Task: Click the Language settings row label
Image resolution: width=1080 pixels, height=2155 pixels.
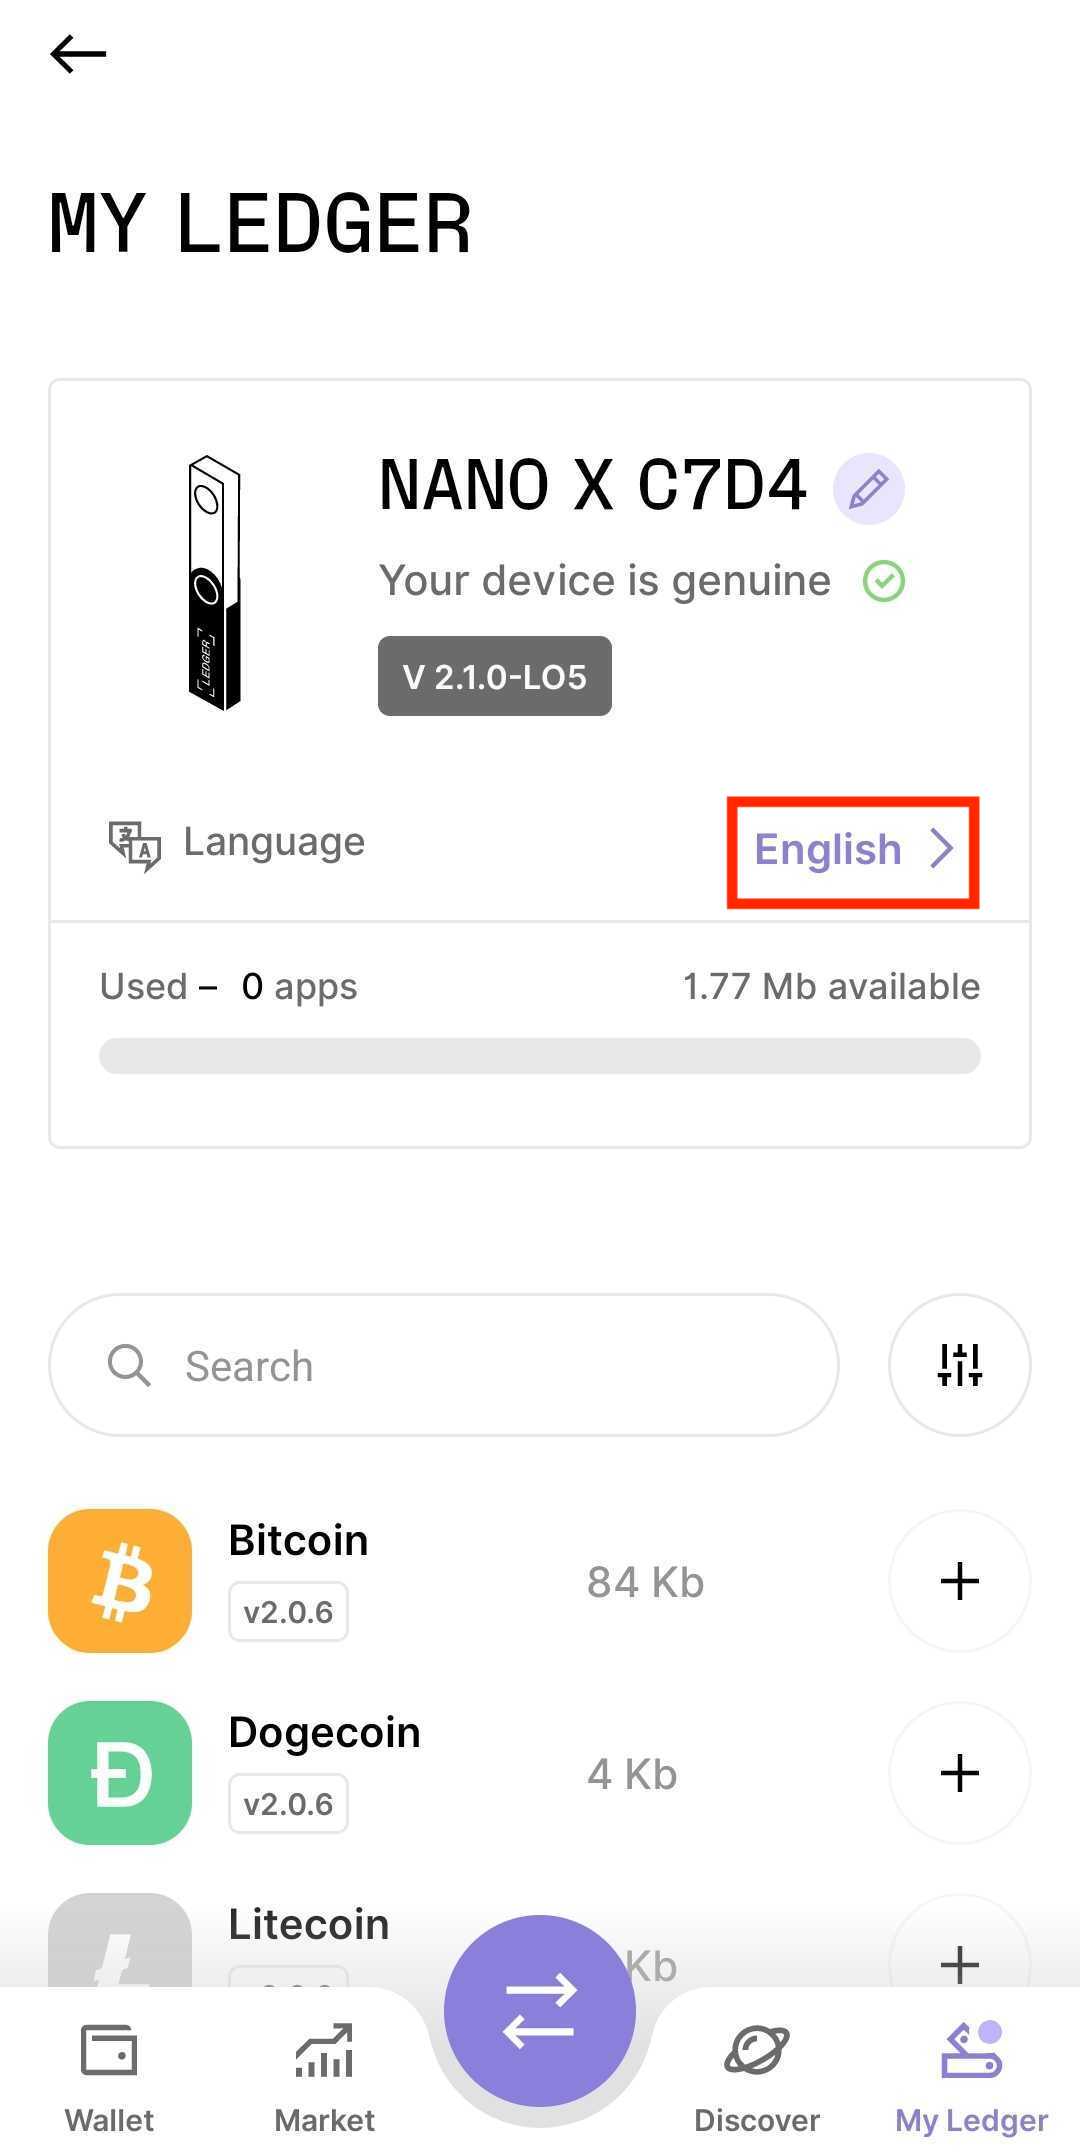Action: click(x=273, y=842)
